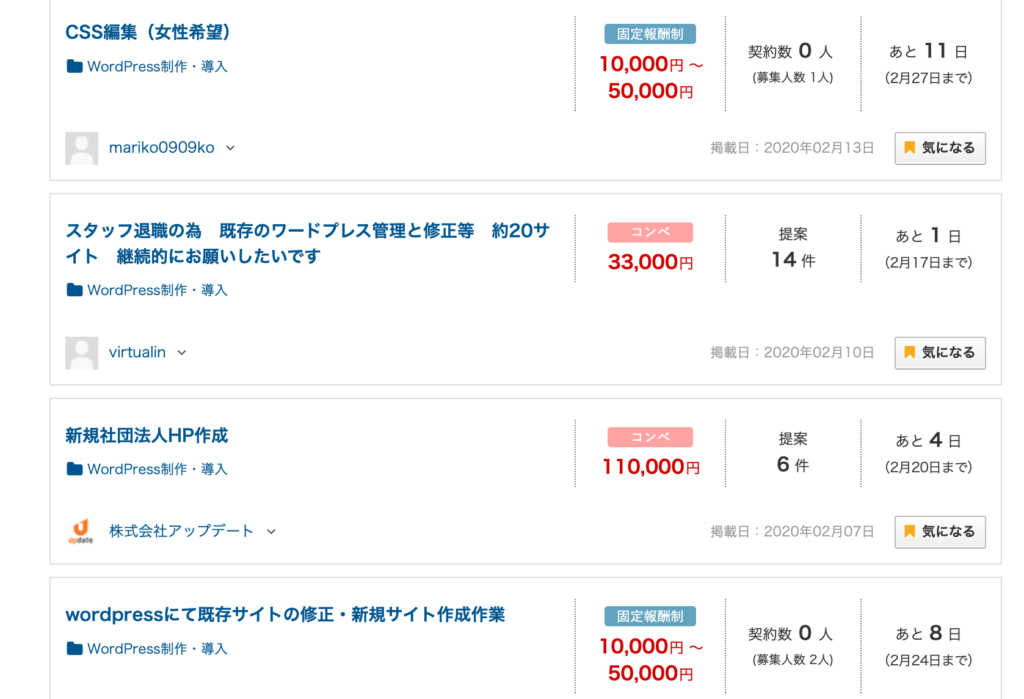Click folder icon under wordpressにて既存サイト listing

[x=74, y=649]
